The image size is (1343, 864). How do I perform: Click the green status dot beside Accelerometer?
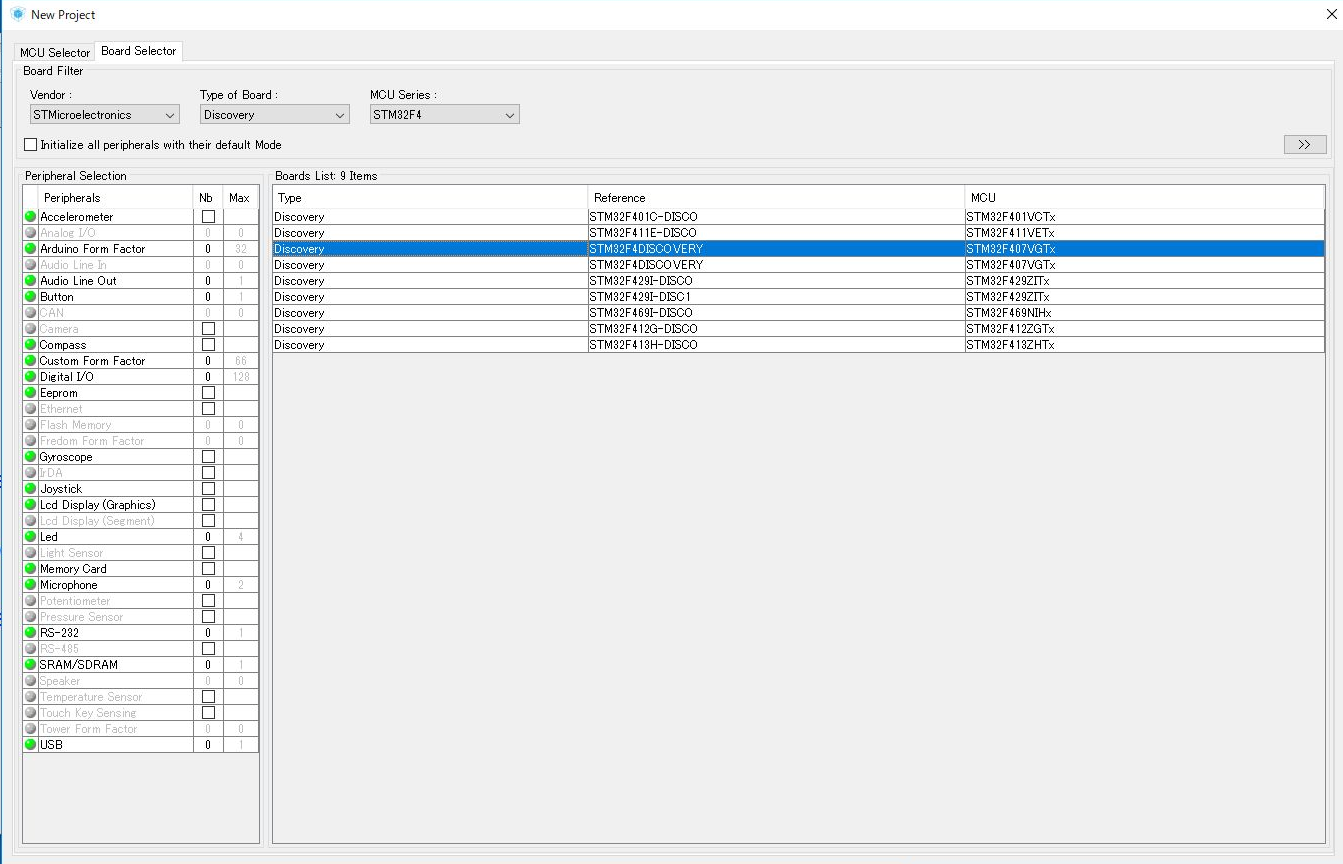(30, 217)
